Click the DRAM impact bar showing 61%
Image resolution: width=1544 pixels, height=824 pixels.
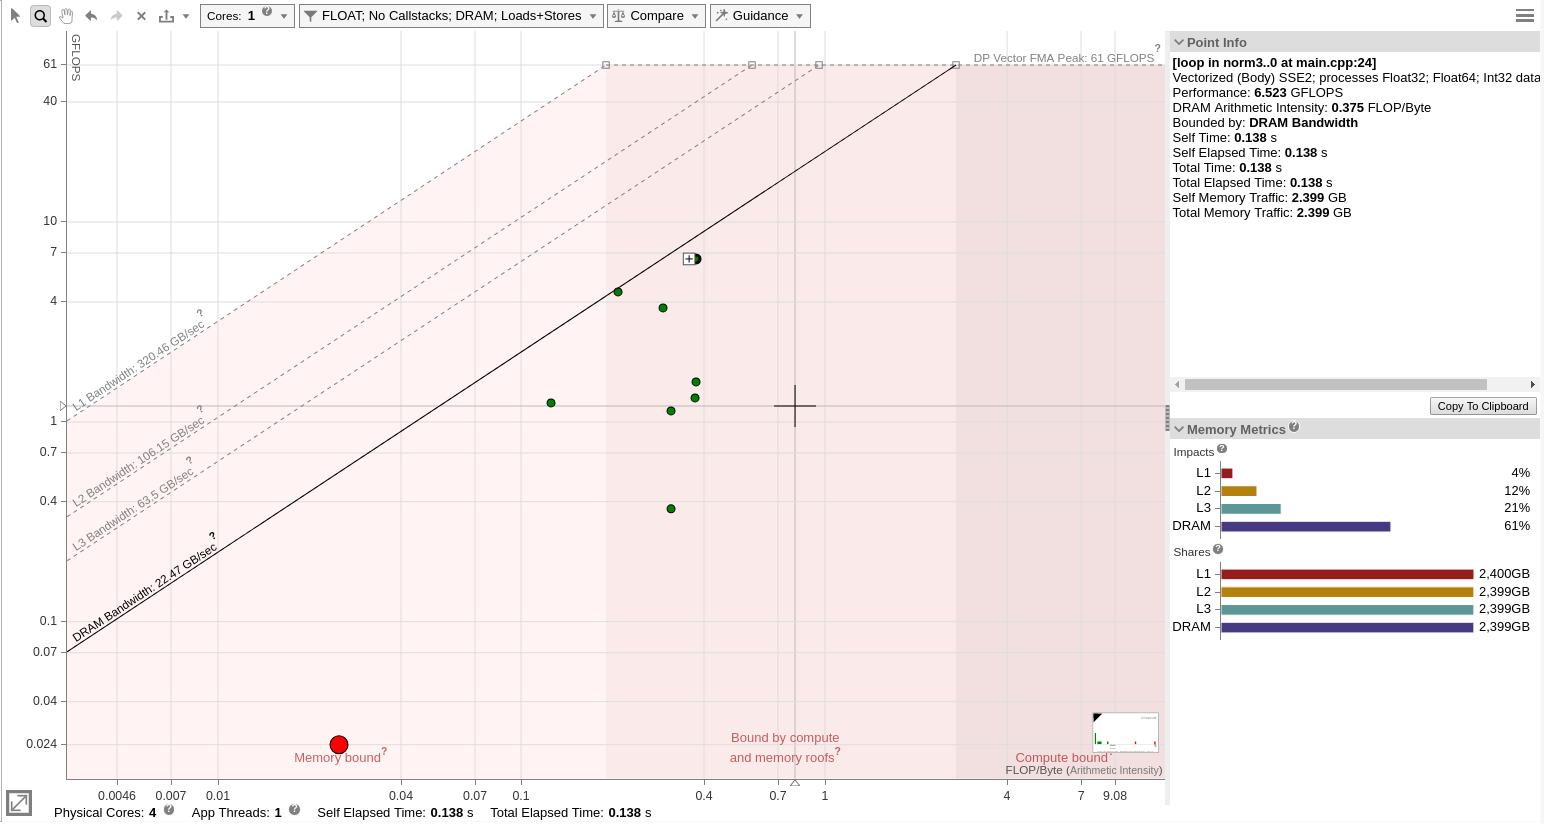1306,527
